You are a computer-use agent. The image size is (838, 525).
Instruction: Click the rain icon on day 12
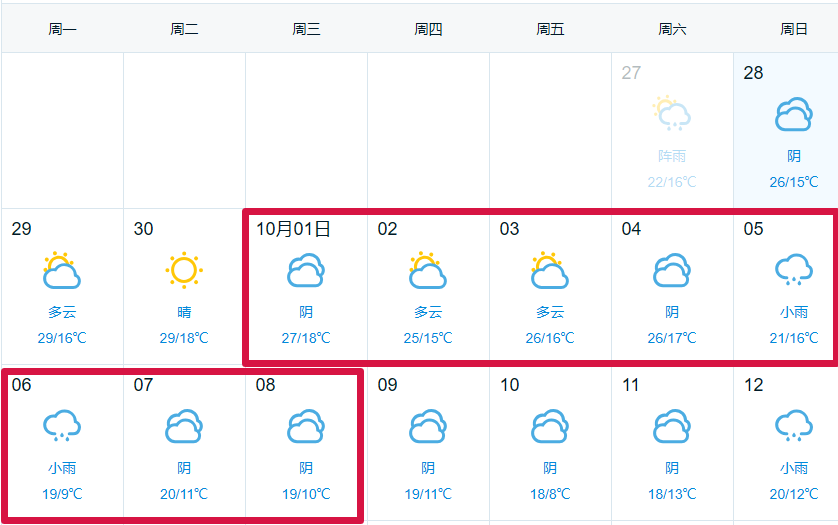click(794, 426)
